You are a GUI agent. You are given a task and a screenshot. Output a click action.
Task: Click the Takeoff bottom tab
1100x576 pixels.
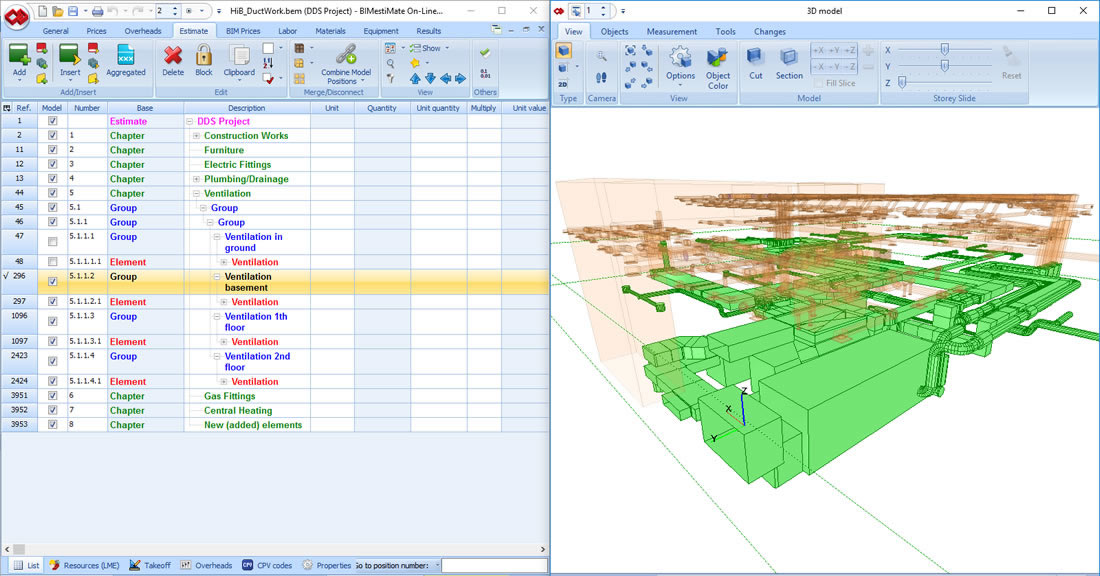[150, 565]
